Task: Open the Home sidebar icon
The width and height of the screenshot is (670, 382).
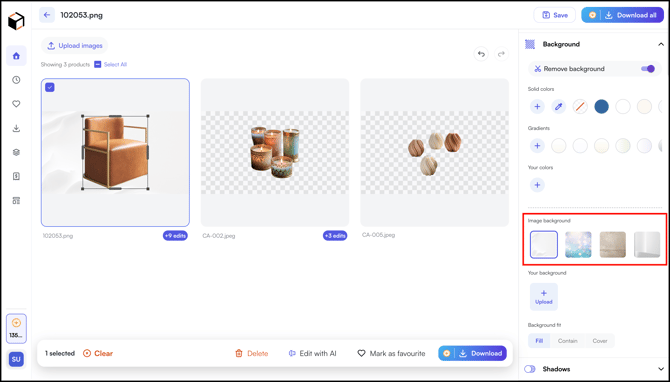Action: click(x=16, y=56)
